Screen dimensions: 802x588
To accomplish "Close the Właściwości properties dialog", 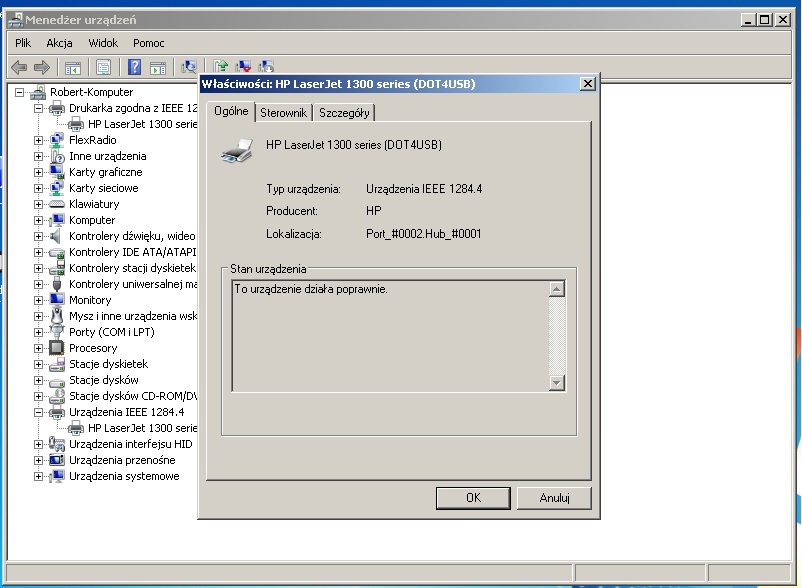I will pos(588,84).
